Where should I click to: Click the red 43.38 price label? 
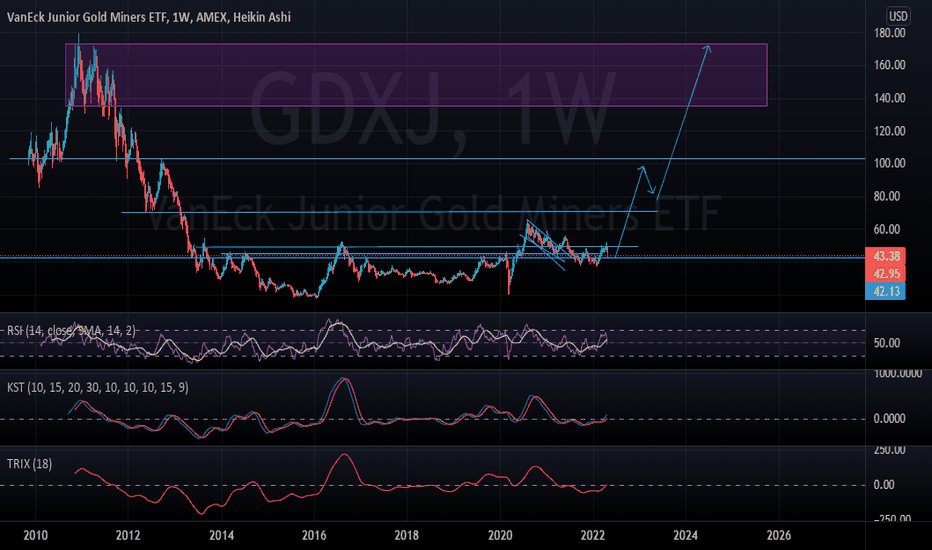[x=886, y=256]
